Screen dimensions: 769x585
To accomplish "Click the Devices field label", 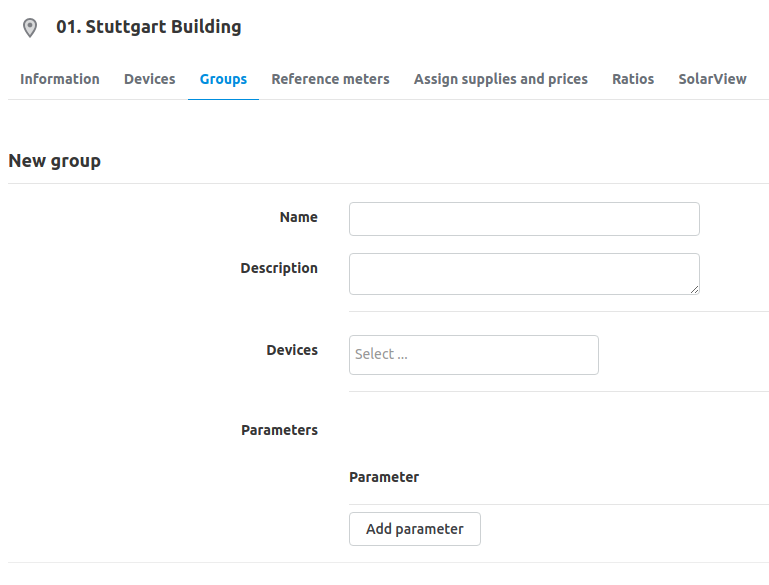I will pyautogui.click(x=292, y=350).
